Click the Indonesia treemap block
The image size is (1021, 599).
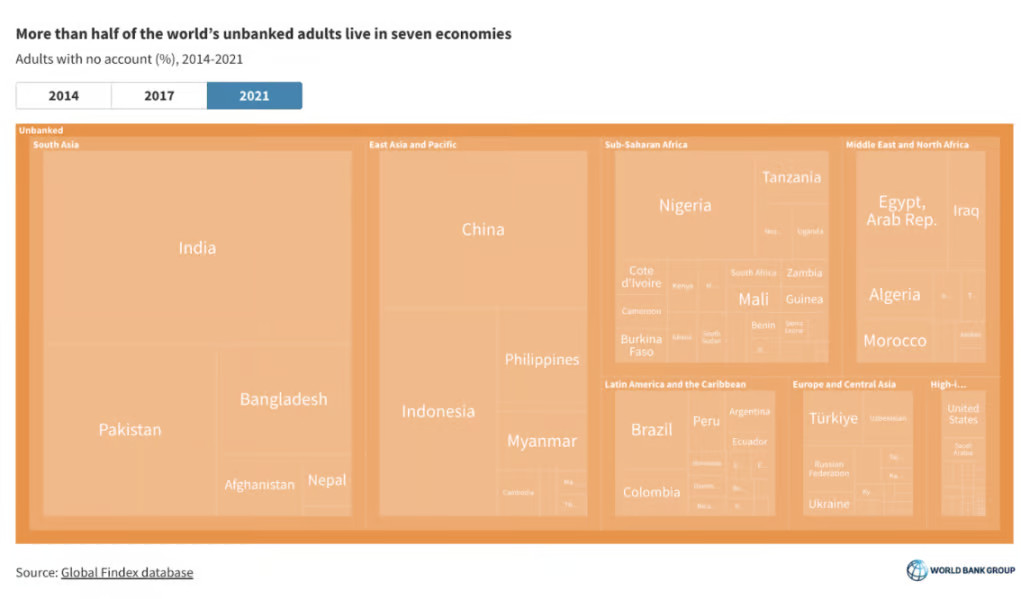(x=438, y=412)
